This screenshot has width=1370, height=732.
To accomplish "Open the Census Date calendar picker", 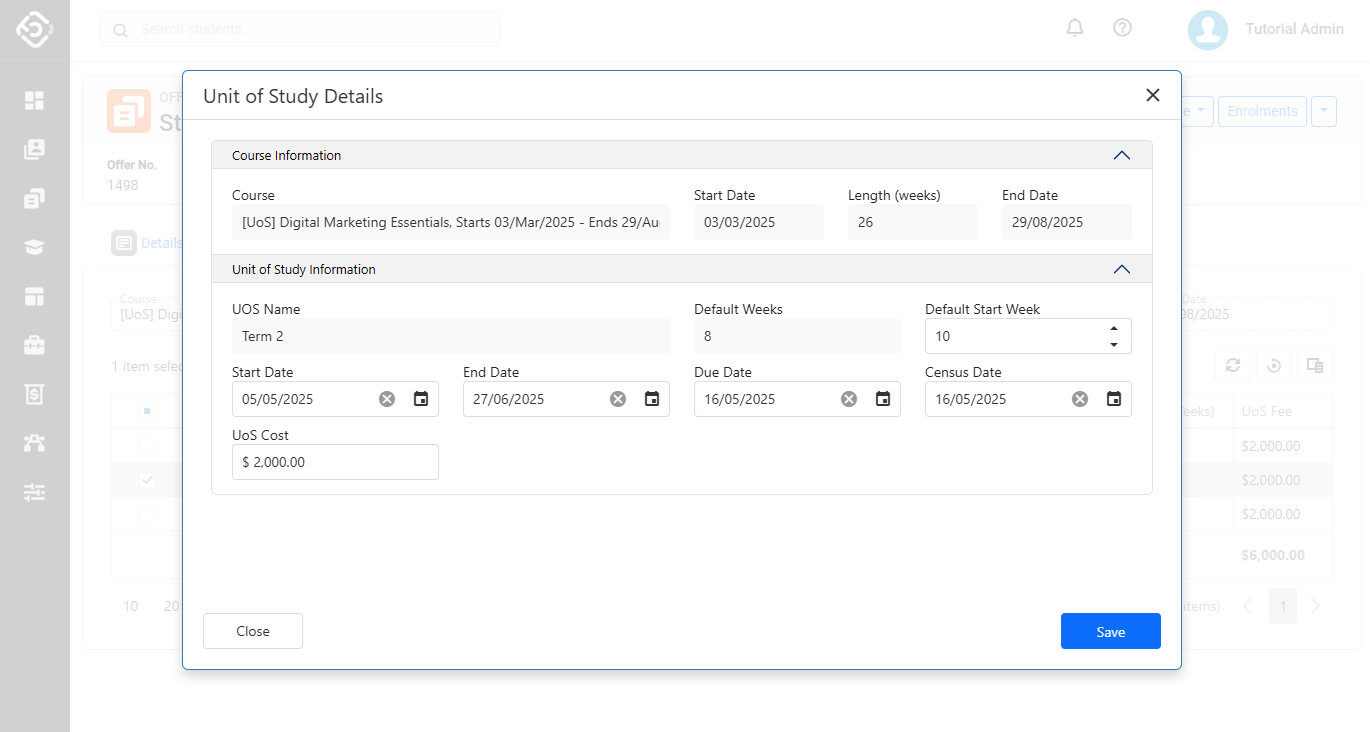I will [x=1114, y=399].
